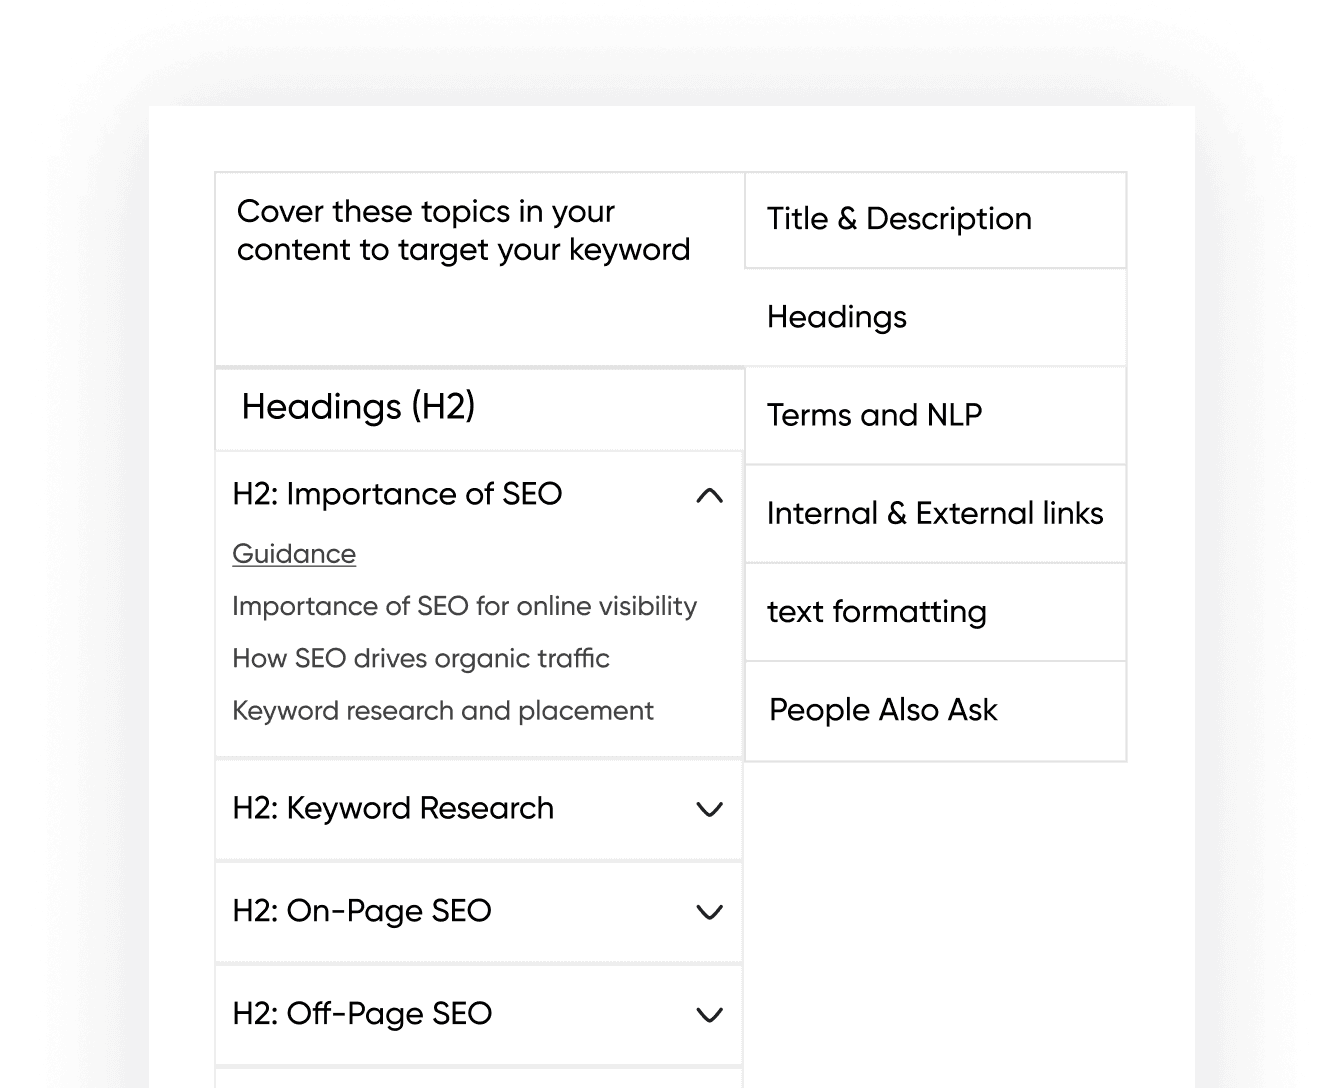The height and width of the screenshot is (1088, 1344).
Task: Select 'How SEO drives organic traffic' suggestion
Action: coord(420,658)
